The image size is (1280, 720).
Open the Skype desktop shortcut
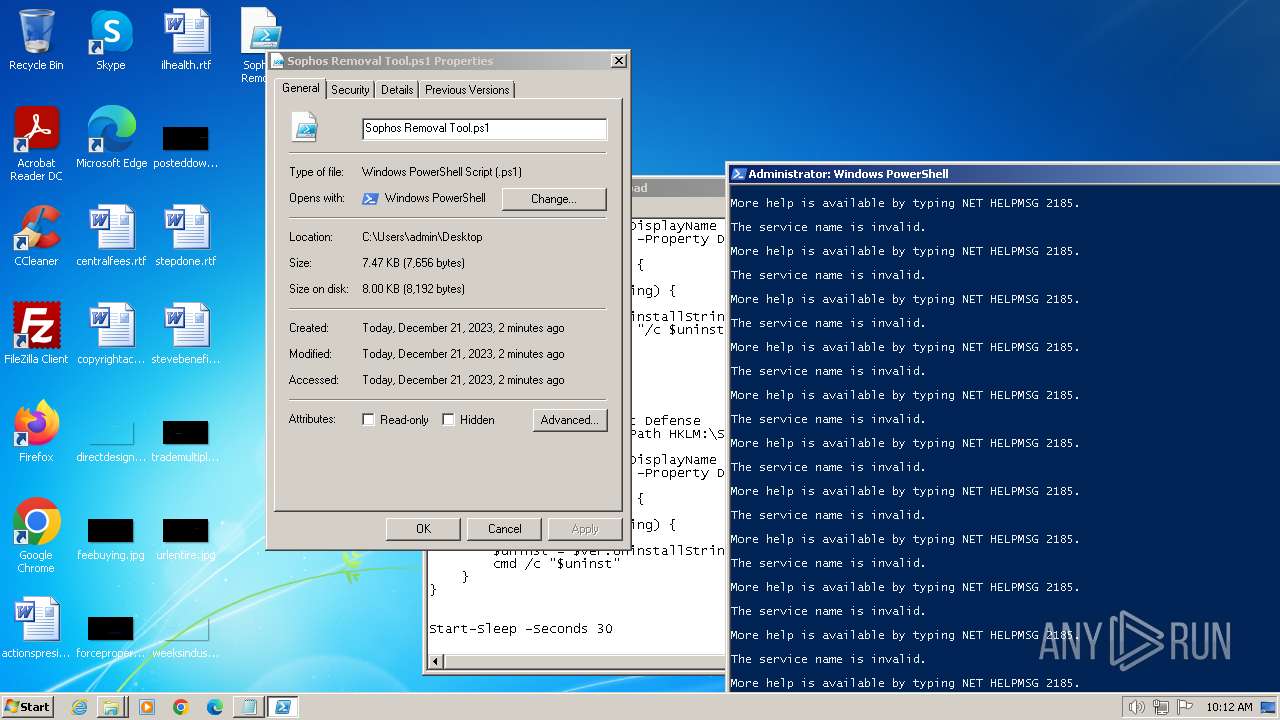point(110,40)
